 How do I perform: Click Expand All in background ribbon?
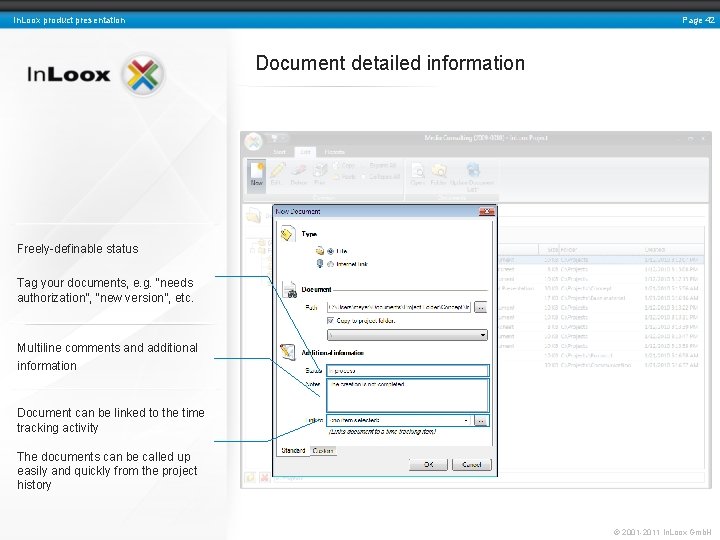tap(380, 165)
